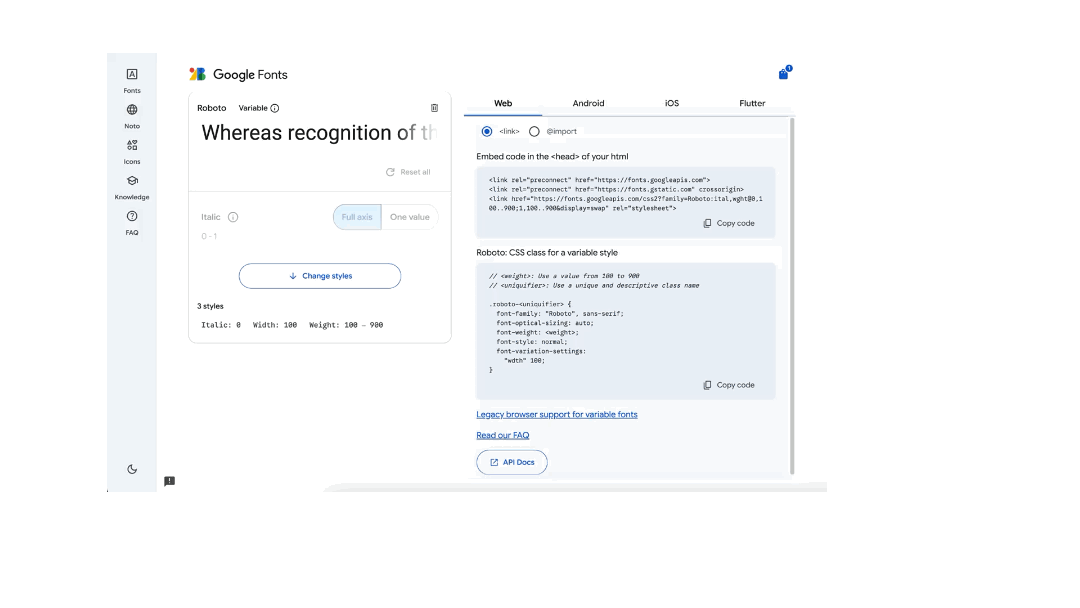The image size is (1080, 608).
Task: Copy code for the embed link snippet
Action: pos(729,223)
